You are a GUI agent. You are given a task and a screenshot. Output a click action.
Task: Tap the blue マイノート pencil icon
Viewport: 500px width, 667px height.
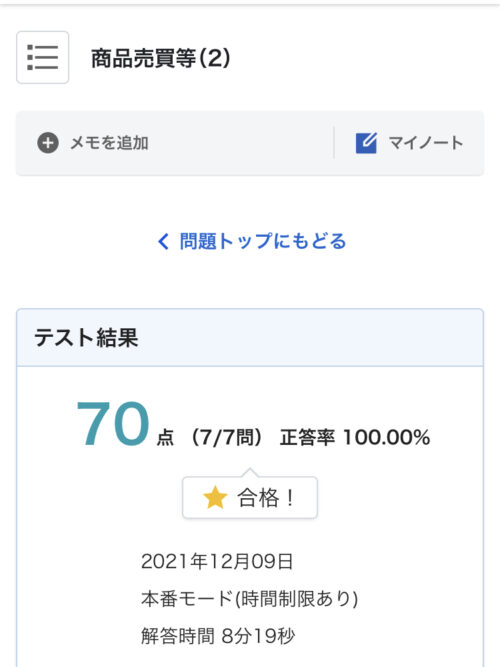366,143
